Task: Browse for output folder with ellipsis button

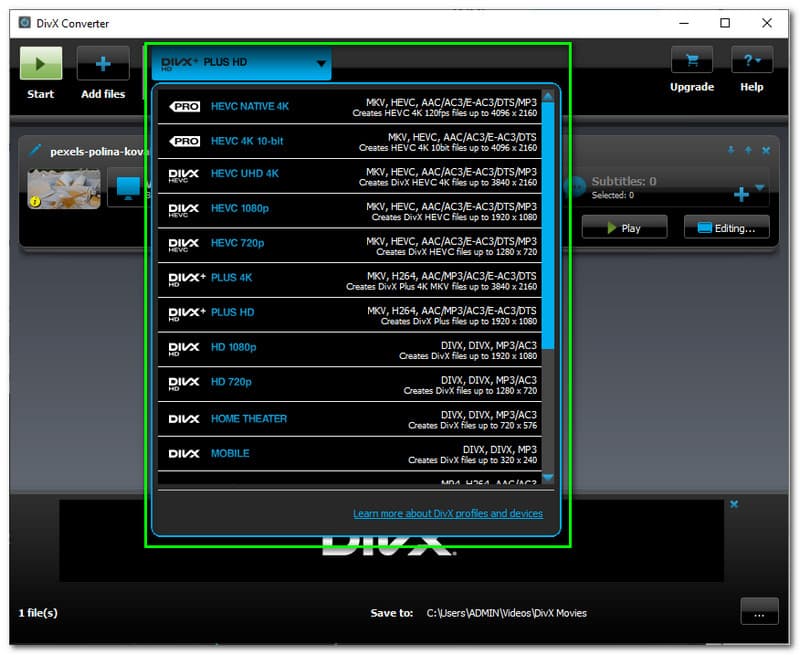Action: 759,611
